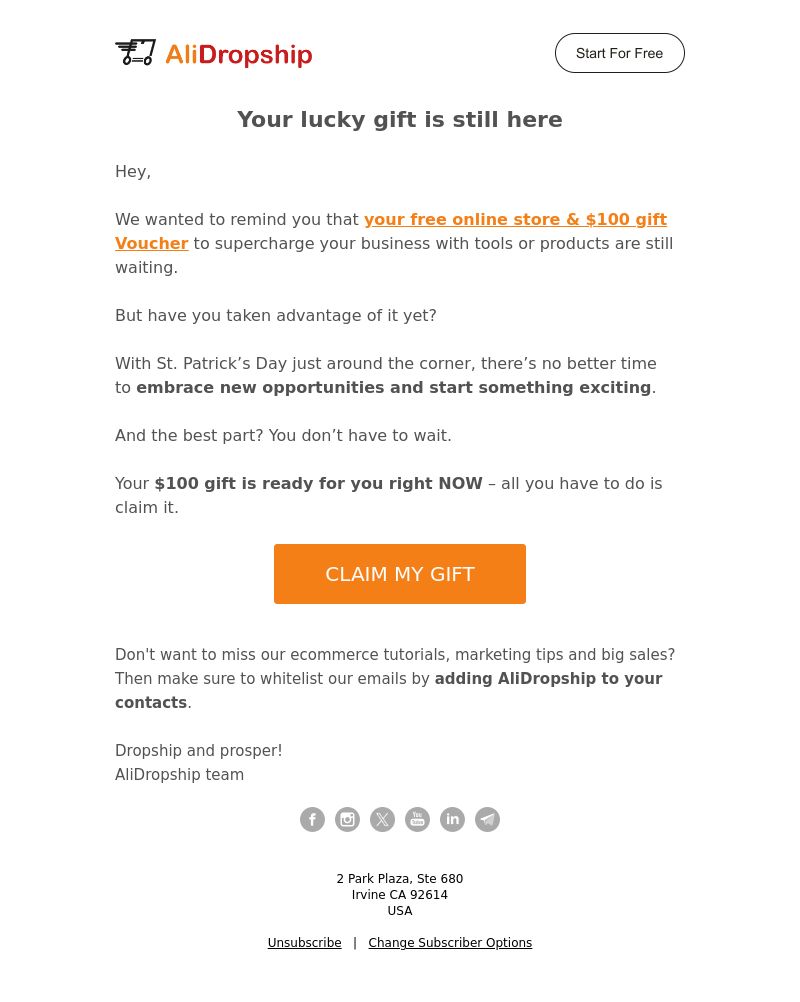Click the 'Dropship and prosper!' sign-off line
The height and width of the screenshot is (1002, 800).
(x=199, y=750)
